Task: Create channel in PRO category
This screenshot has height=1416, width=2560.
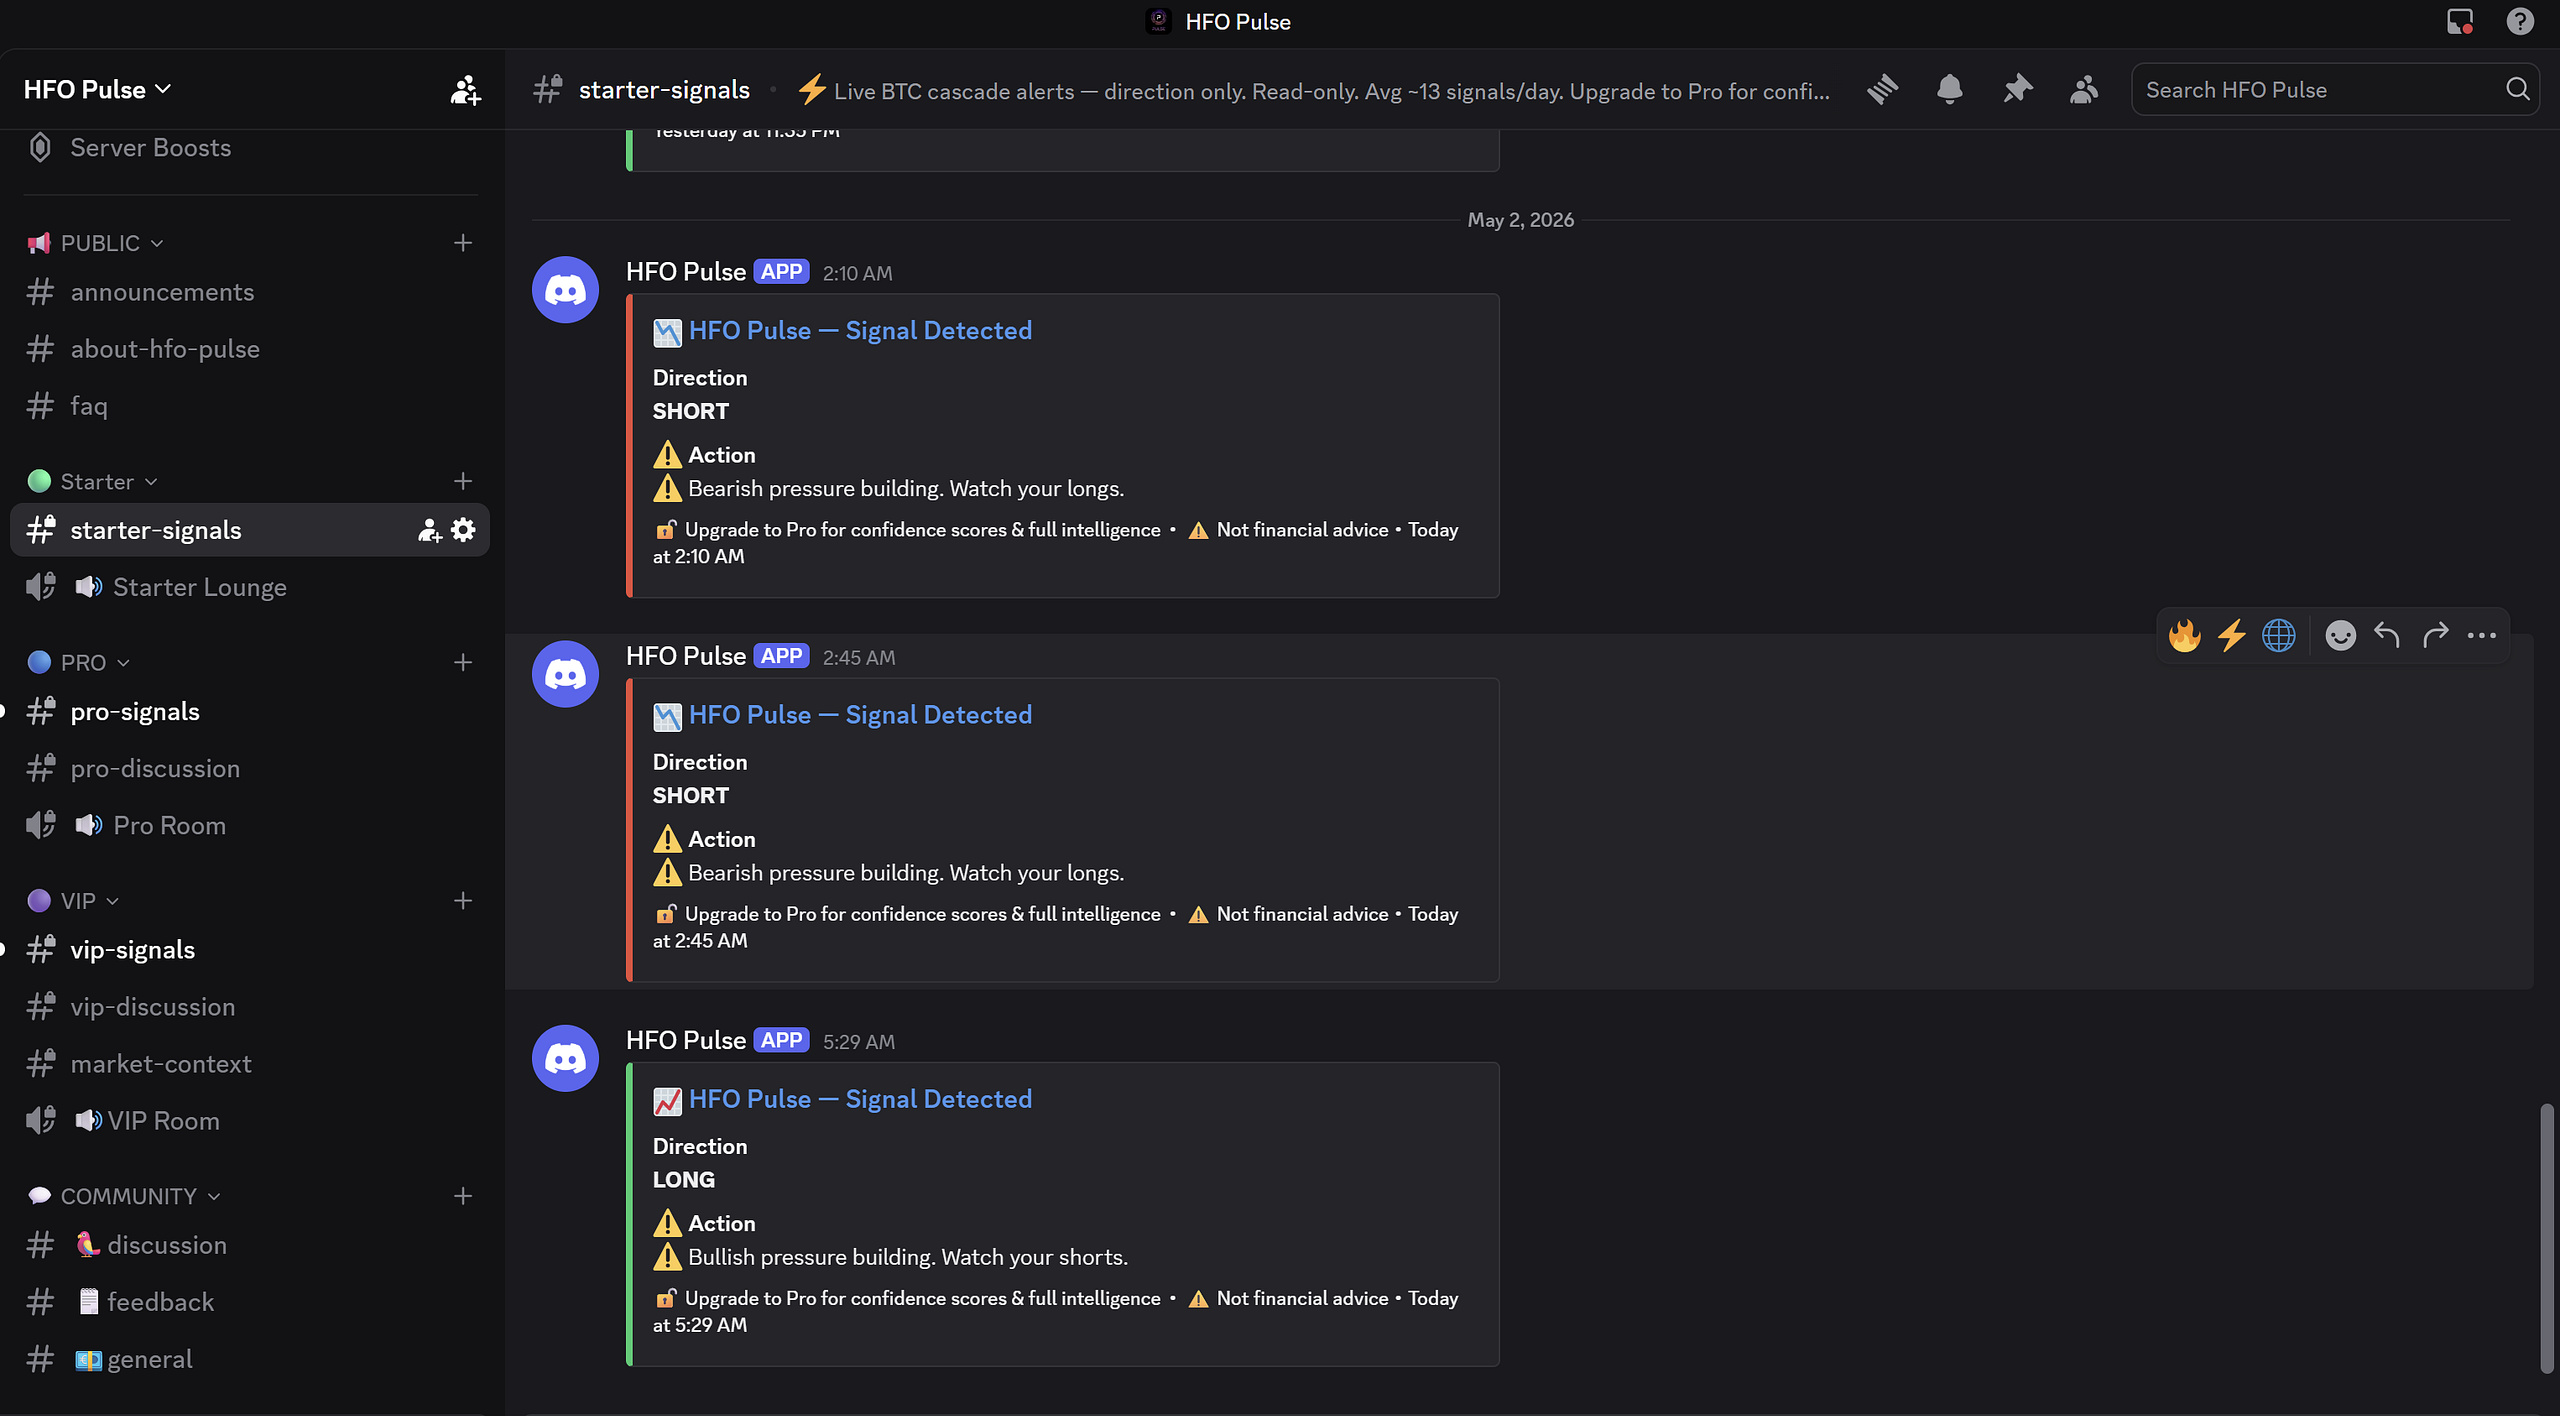Action: coord(463,662)
